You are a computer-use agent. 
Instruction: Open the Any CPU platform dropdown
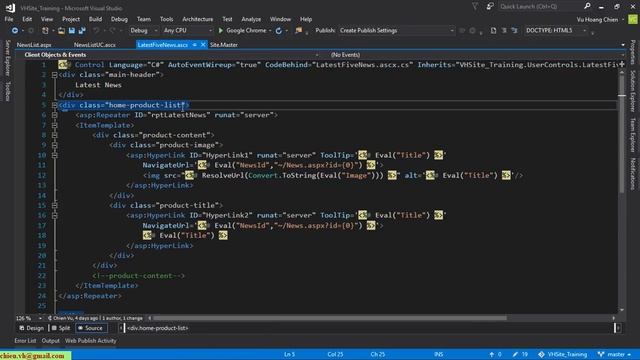point(187,31)
